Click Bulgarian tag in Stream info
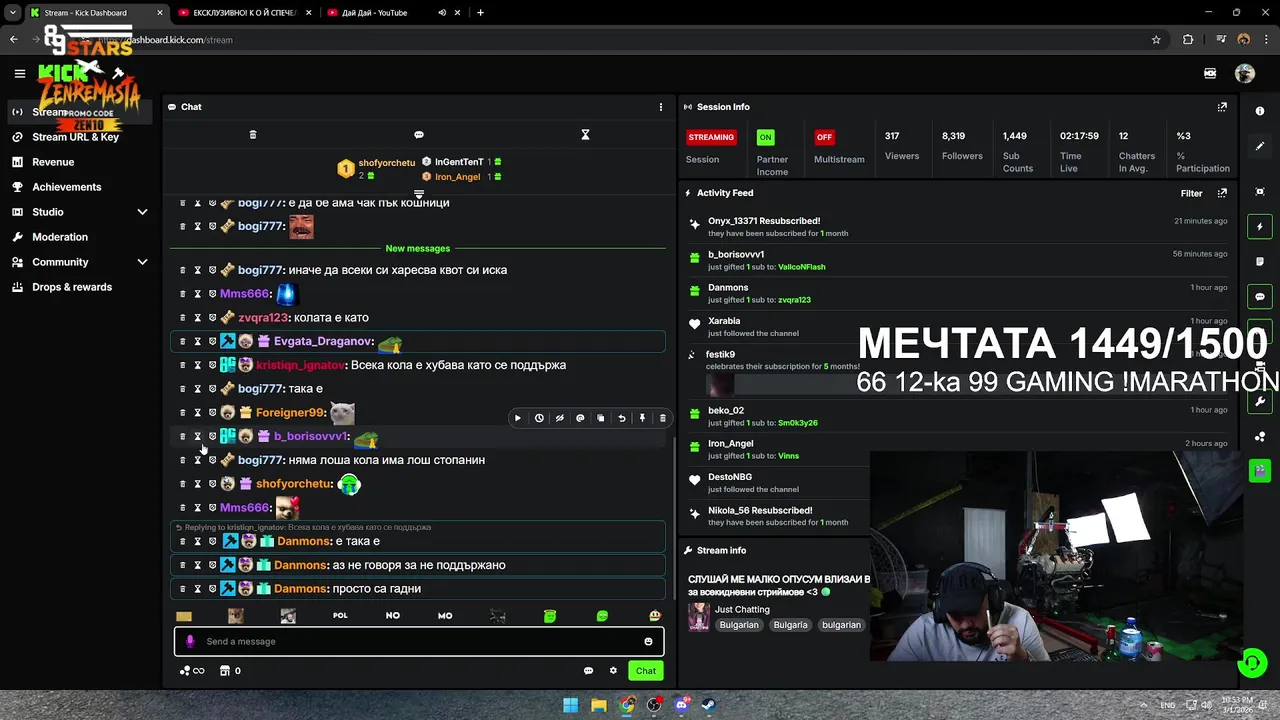Viewport: 1280px width, 720px height. pyautogui.click(x=739, y=625)
